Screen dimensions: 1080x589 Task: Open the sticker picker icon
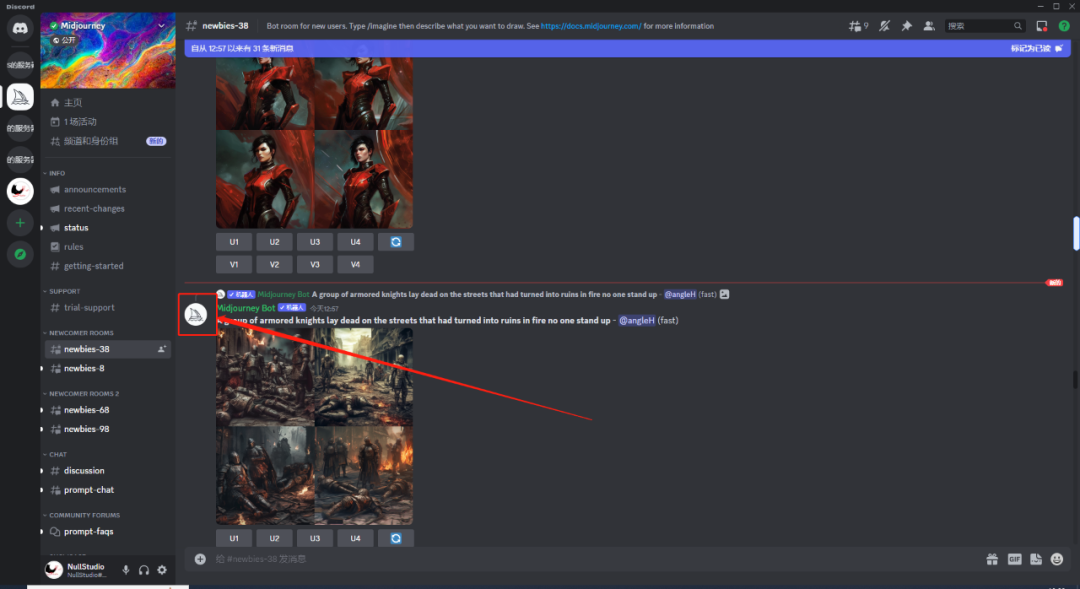1036,559
